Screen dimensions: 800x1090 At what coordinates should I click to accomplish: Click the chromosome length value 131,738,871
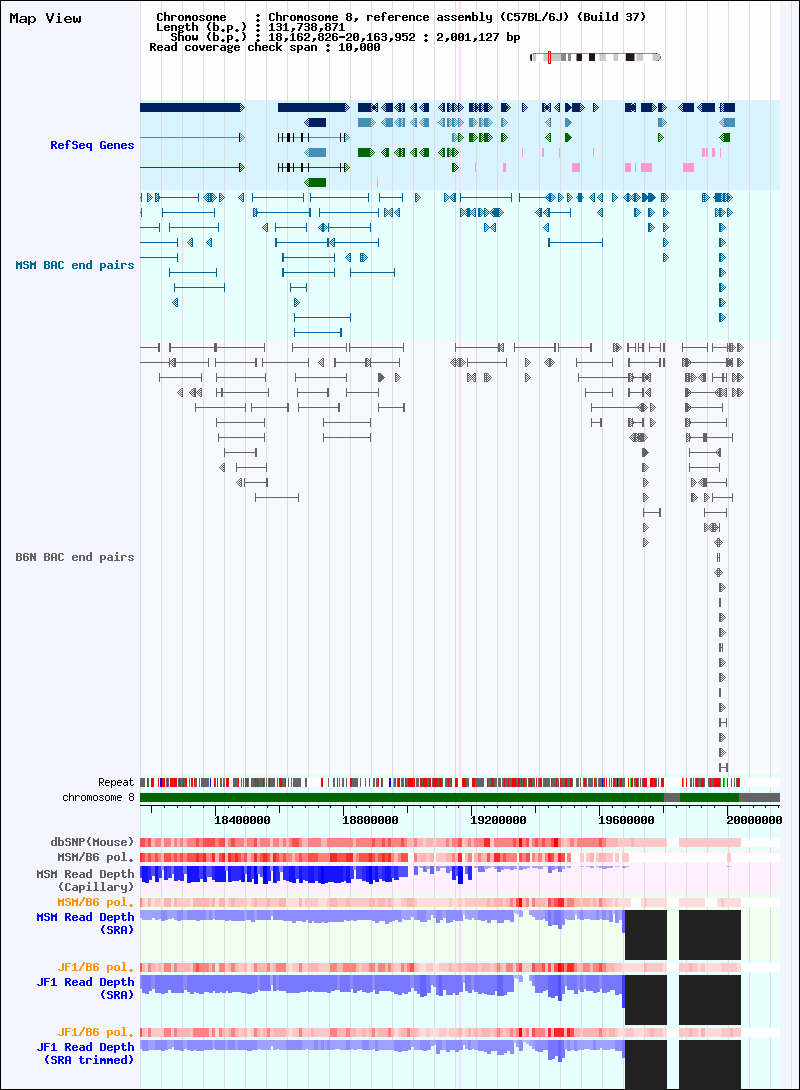(x=307, y=27)
